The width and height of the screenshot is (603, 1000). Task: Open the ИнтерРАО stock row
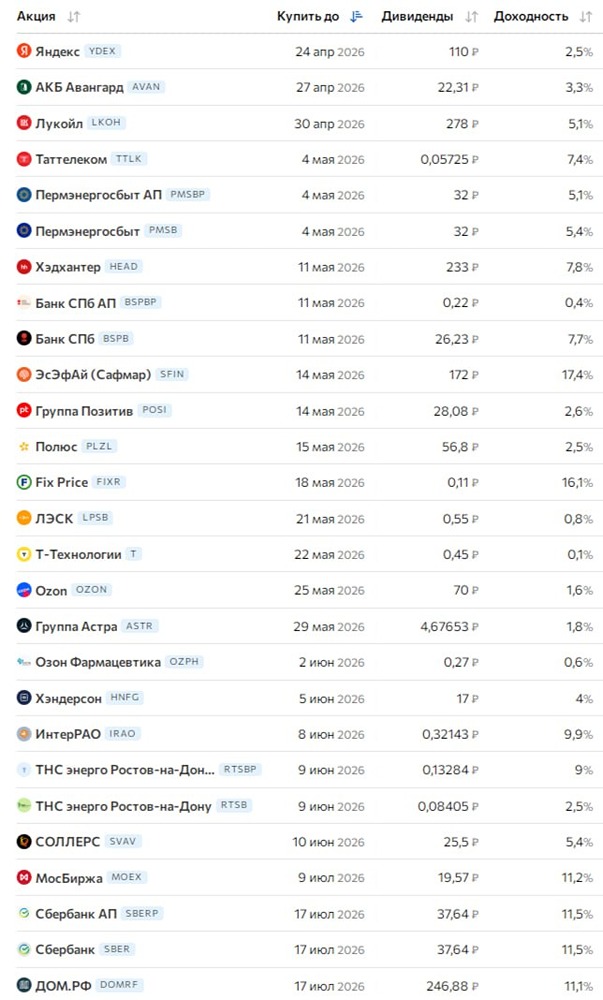pyautogui.click(x=68, y=734)
